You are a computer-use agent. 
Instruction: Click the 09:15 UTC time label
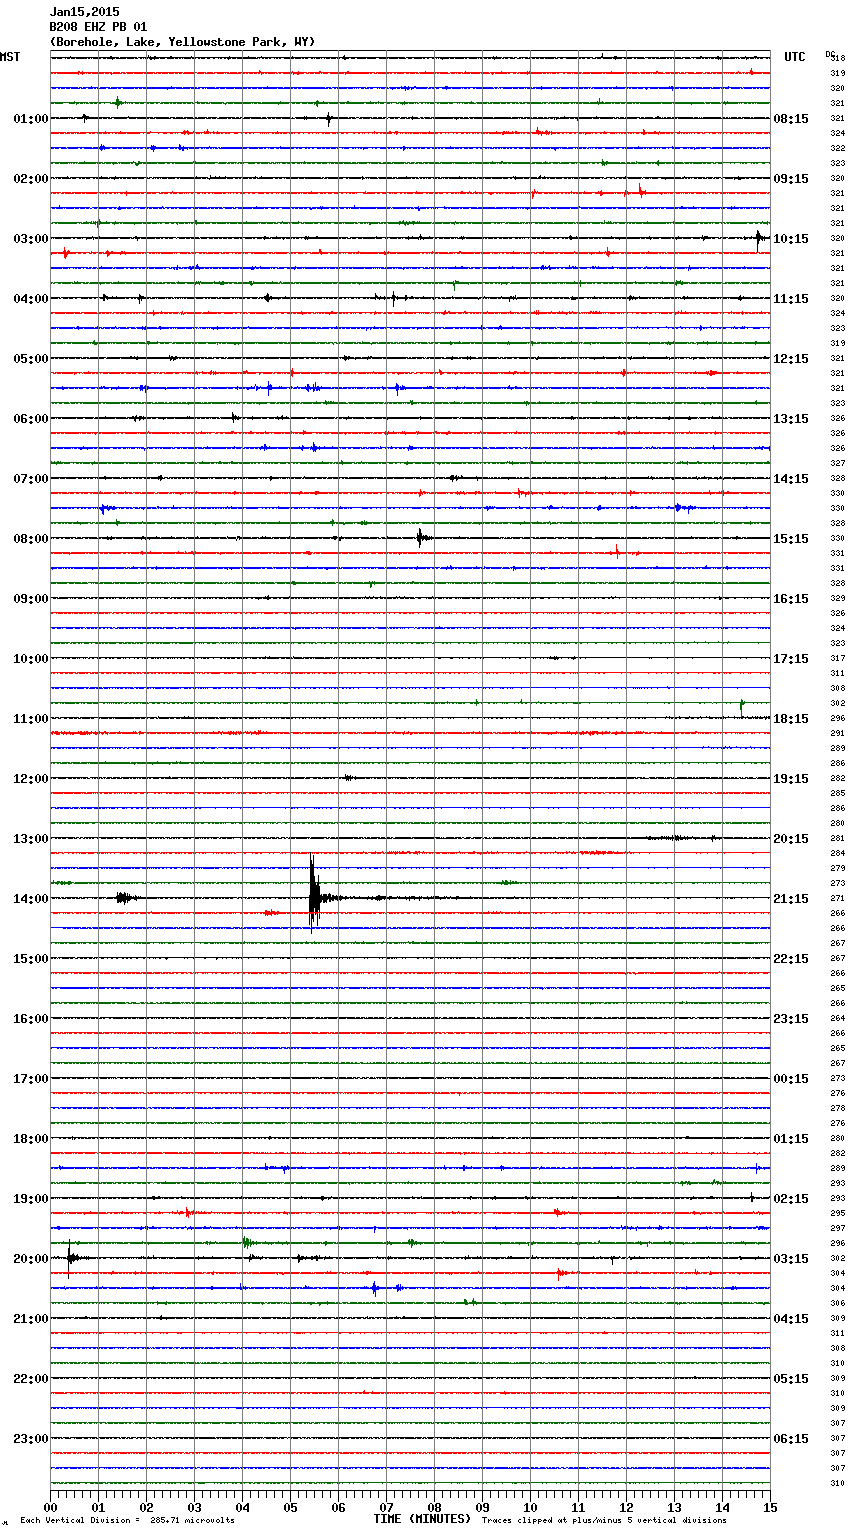pos(791,179)
